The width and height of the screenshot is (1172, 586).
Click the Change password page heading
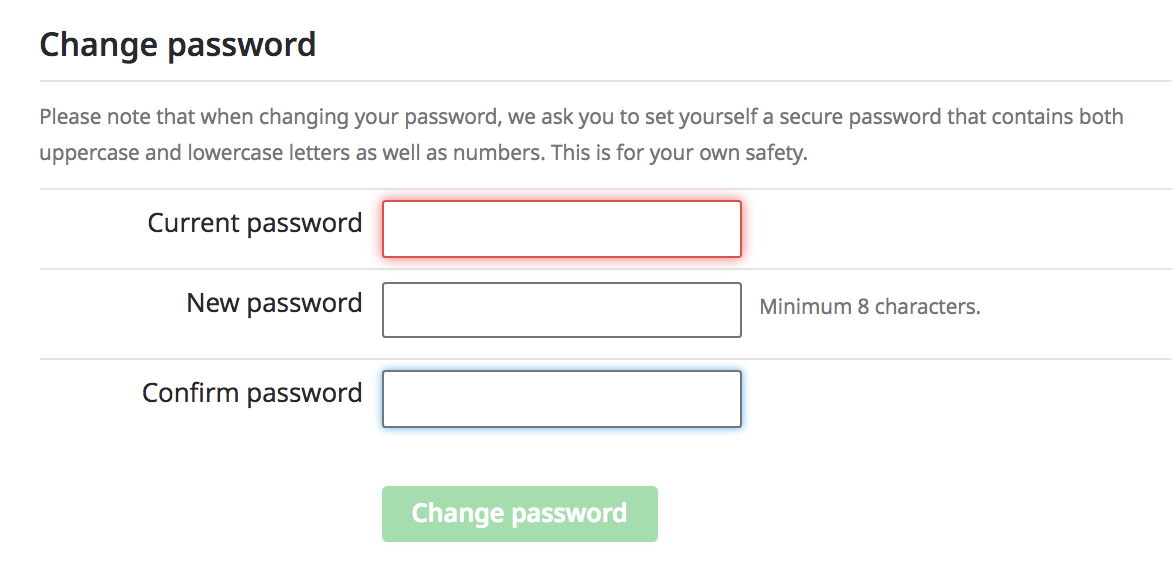point(178,44)
